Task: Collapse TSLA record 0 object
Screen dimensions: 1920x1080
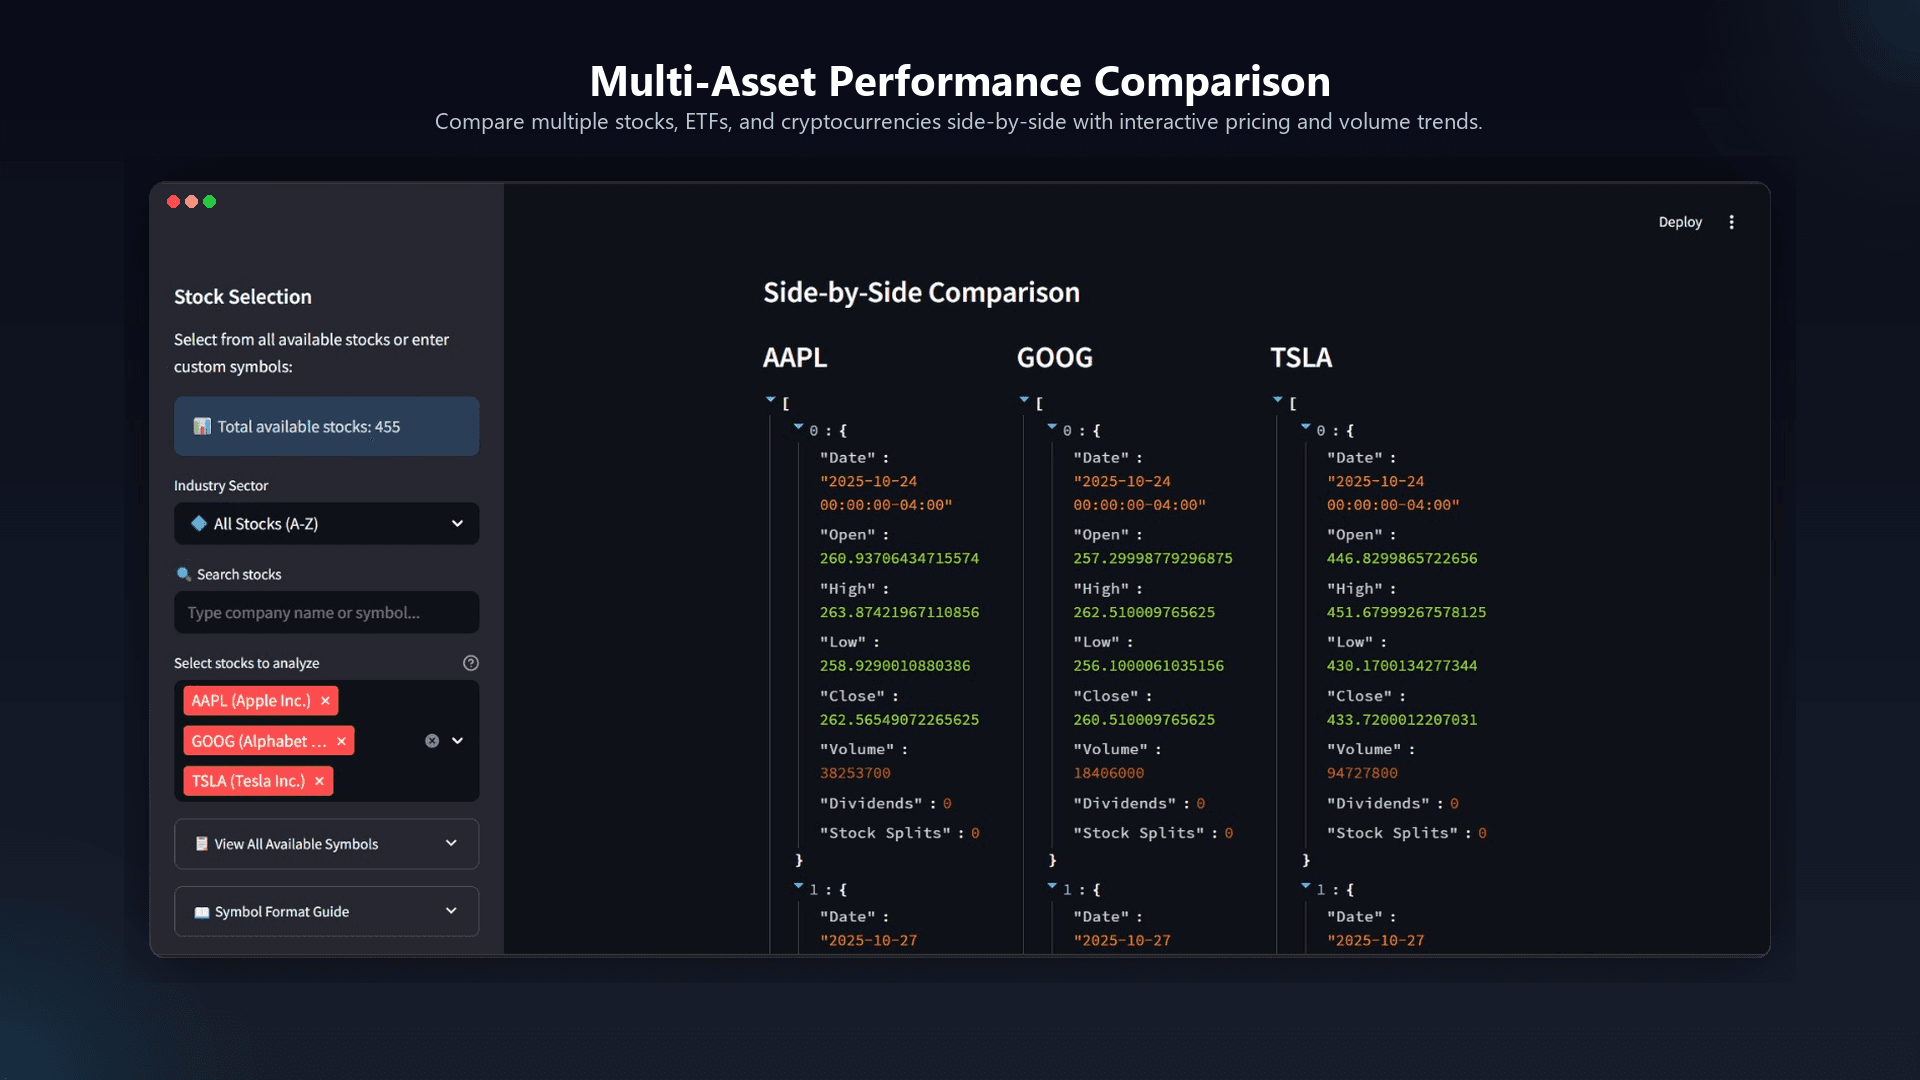Action: (x=1306, y=427)
